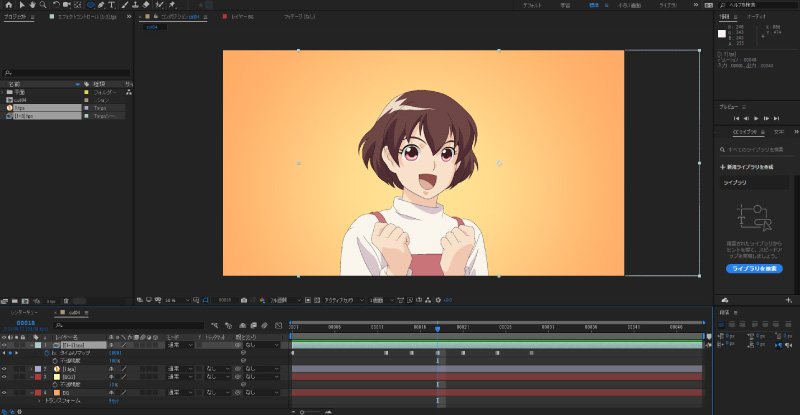The width and height of the screenshot is (800, 415).
Task: Open the viewer magnification dropdown
Action: click(x=177, y=300)
